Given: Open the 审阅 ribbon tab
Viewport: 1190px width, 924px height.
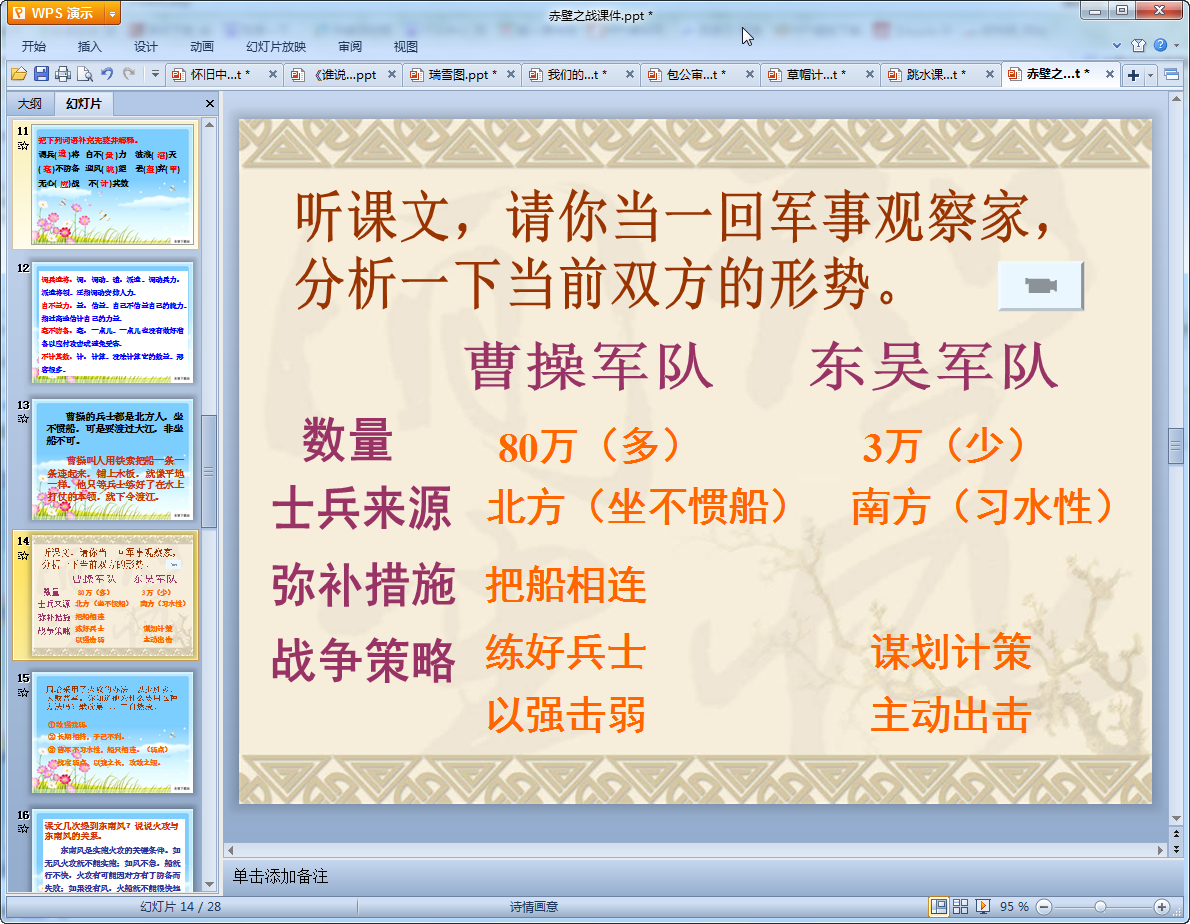Looking at the screenshot, I should 350,46.
